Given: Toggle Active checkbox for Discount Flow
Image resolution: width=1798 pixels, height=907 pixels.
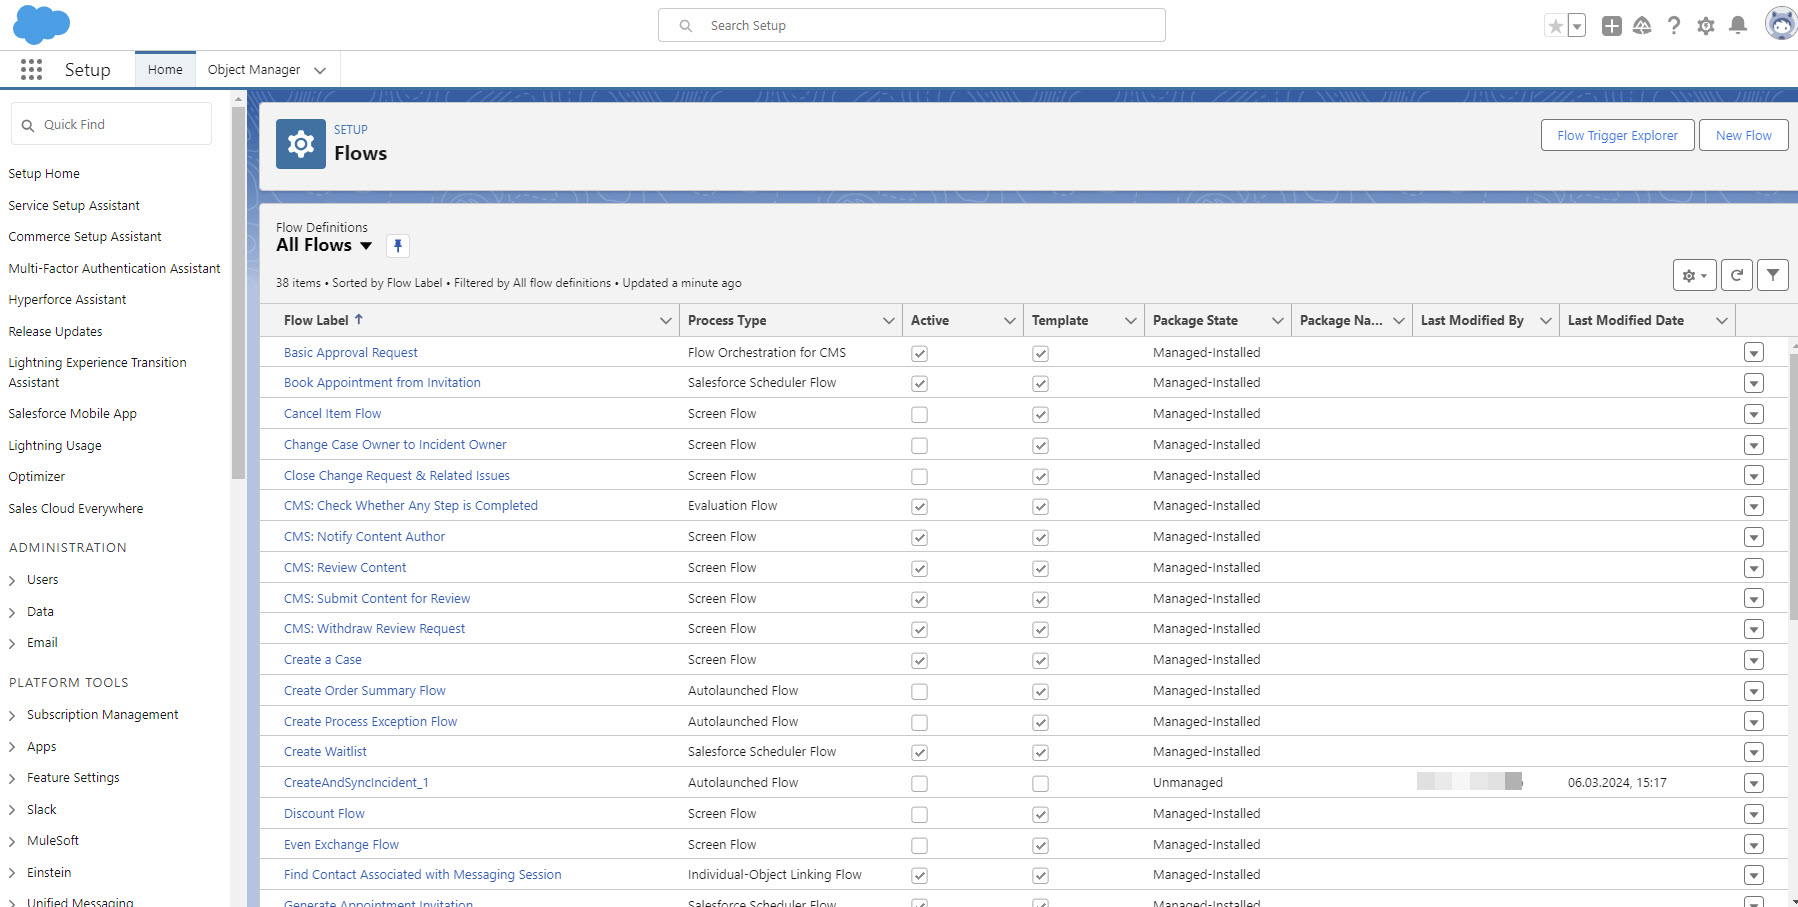Looking at the screenshot, I should pyautogui.click(x=919, y=815).
